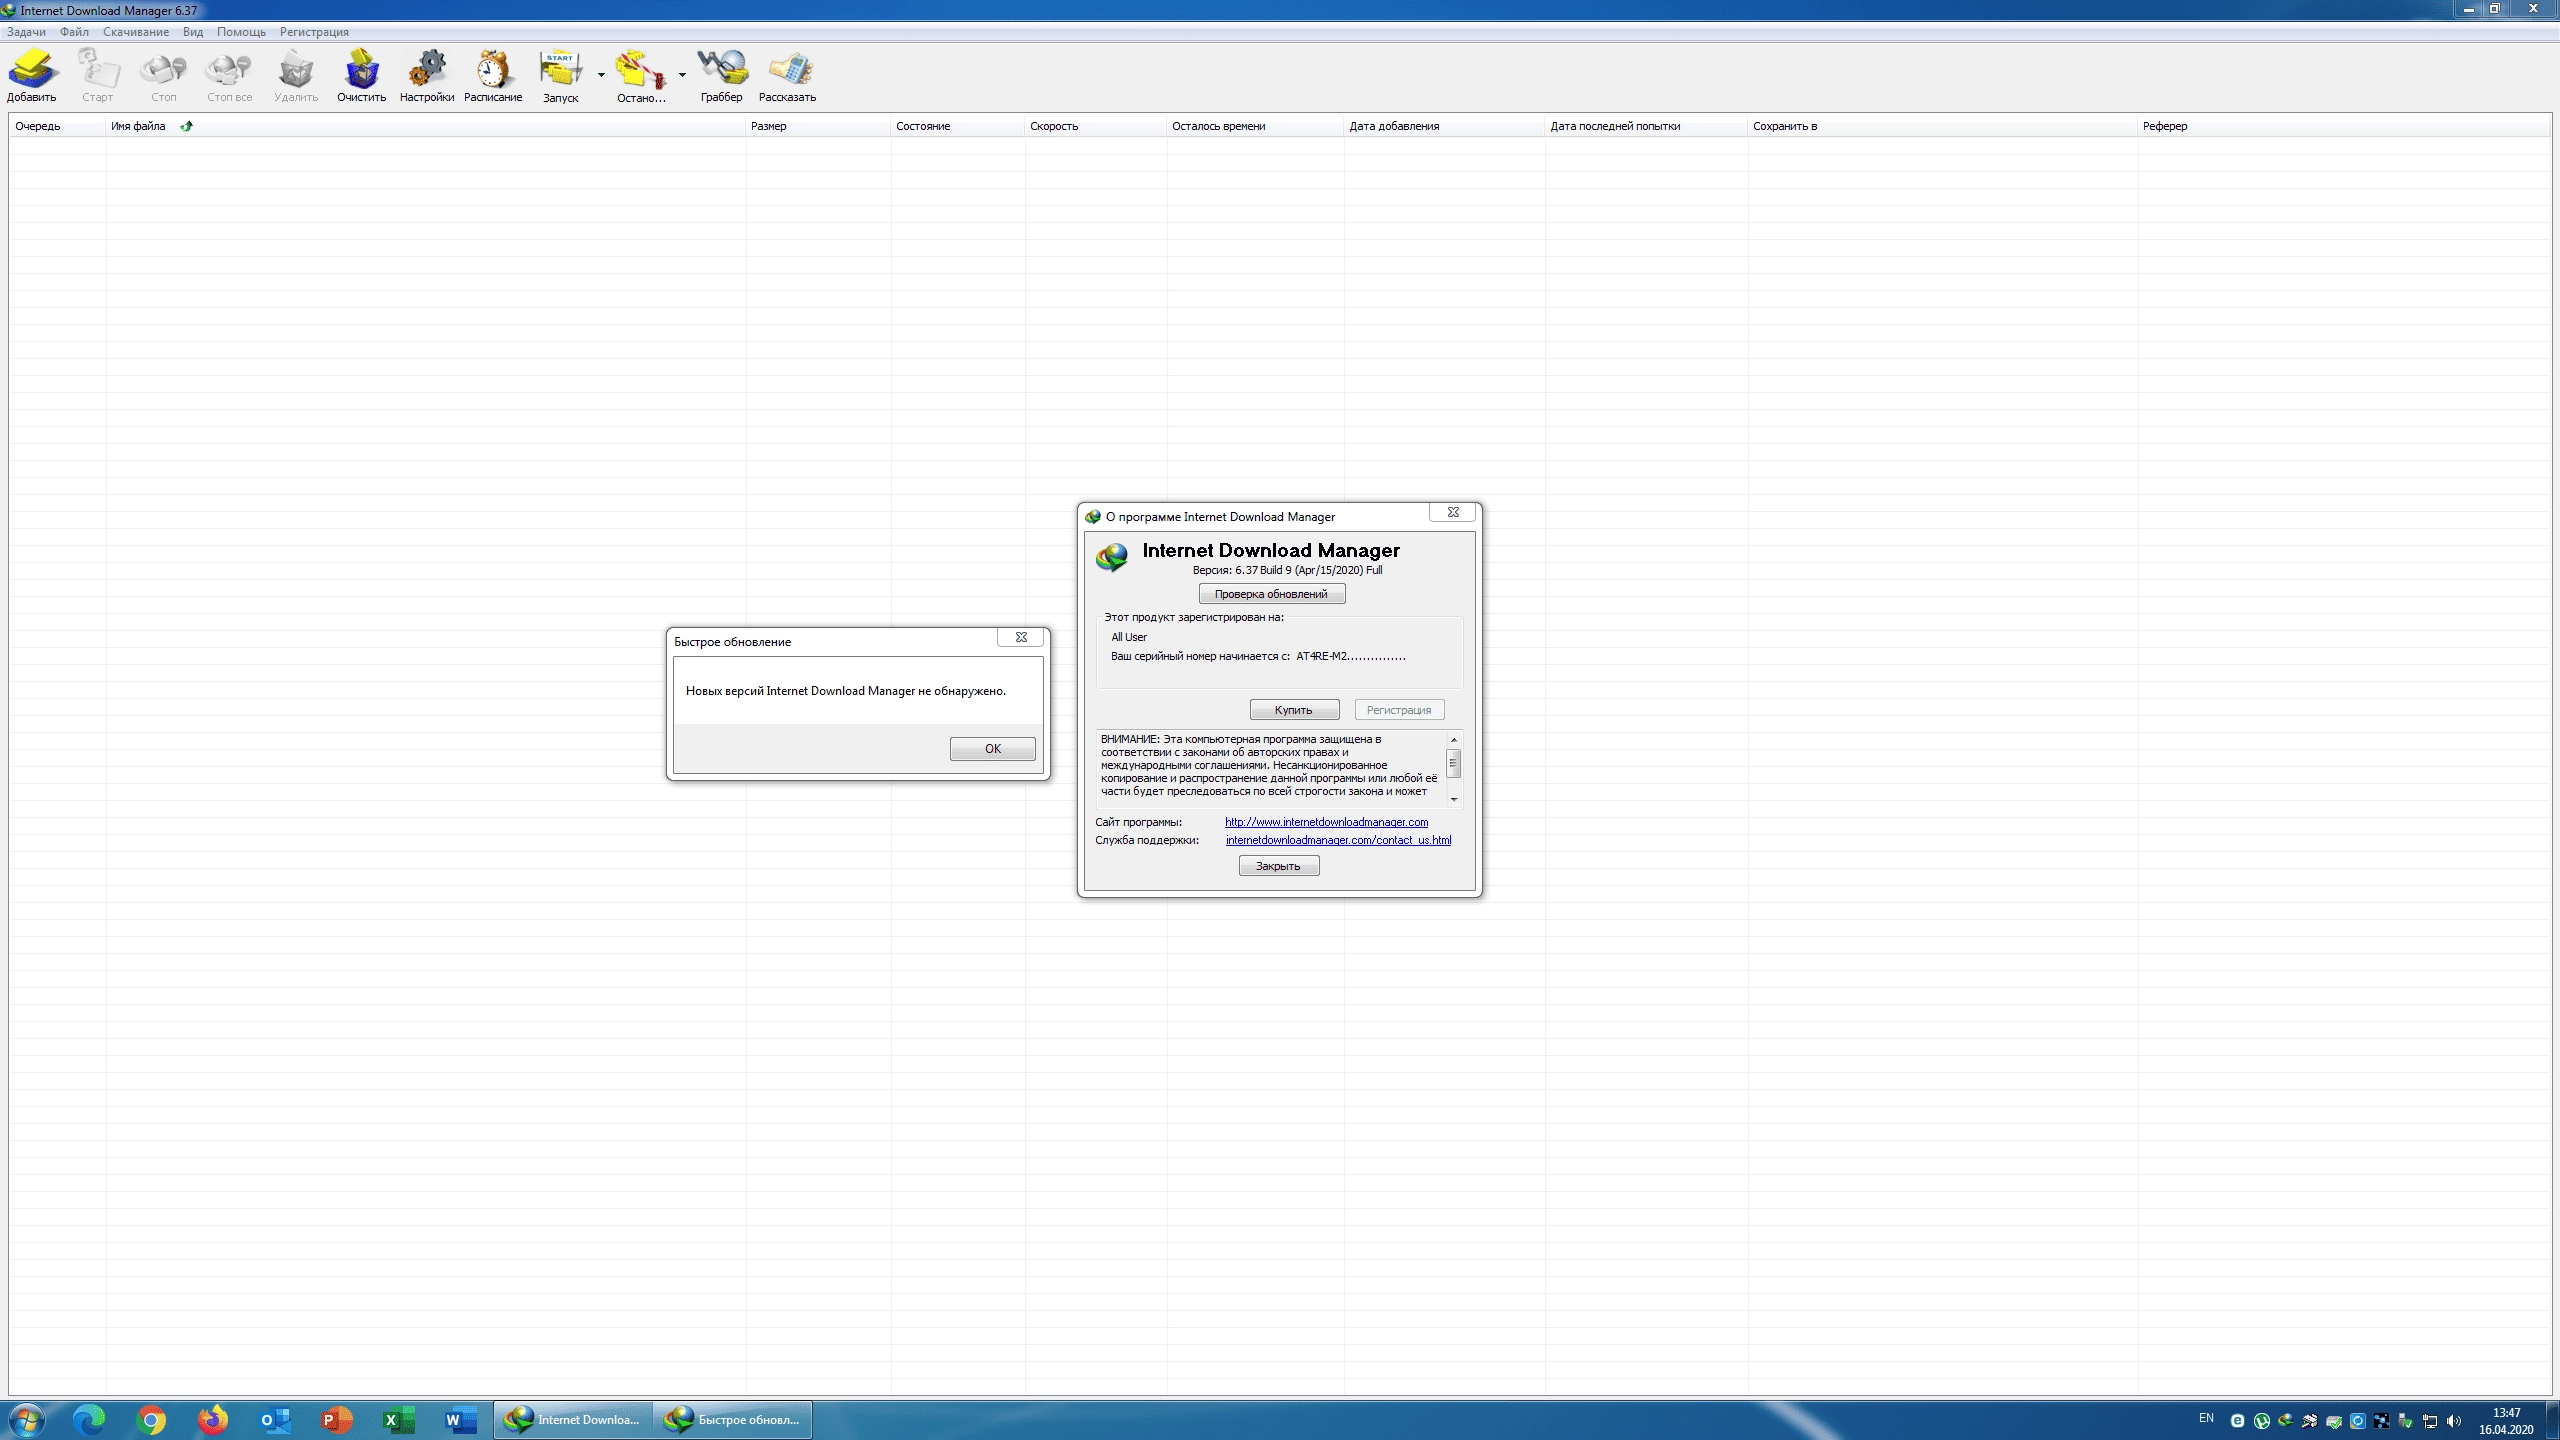Open the Файл menu

click(74, 32)
